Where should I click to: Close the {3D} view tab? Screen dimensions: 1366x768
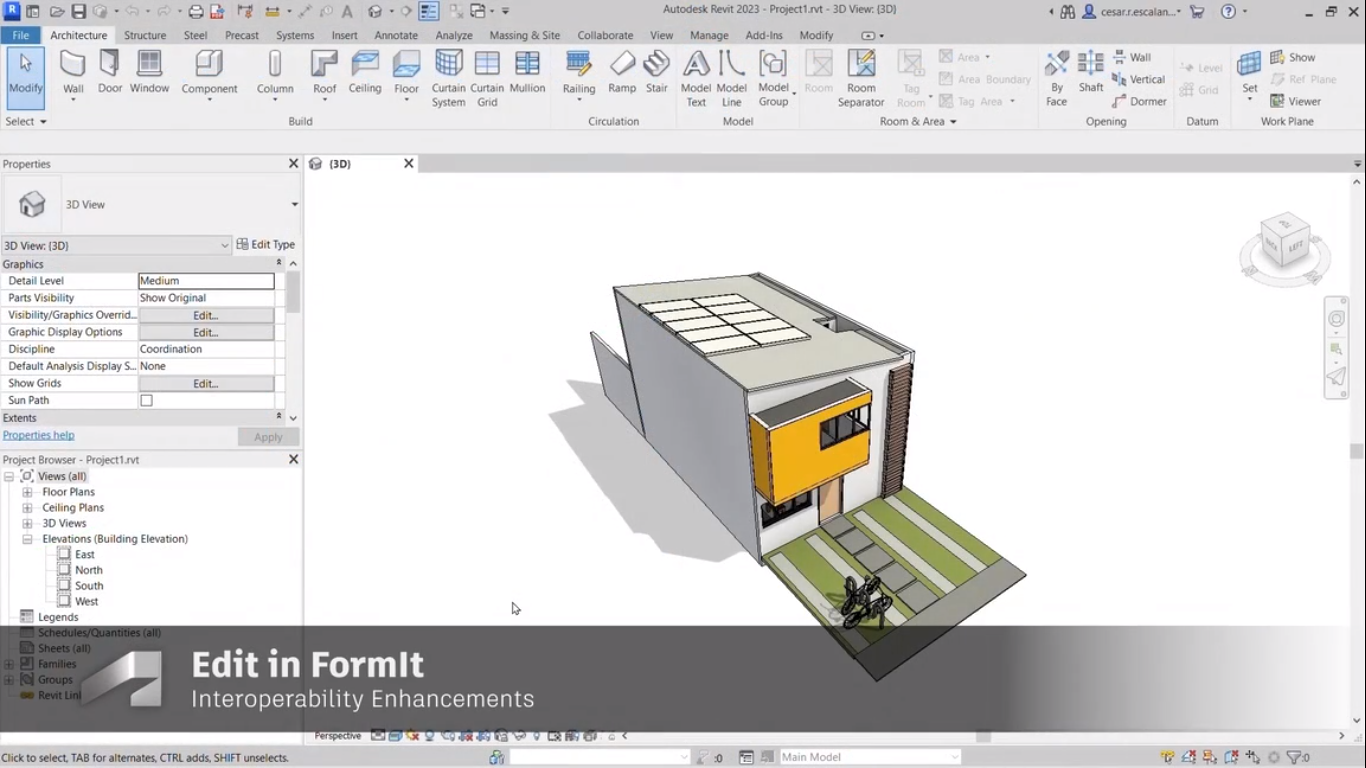pos(408,163)
